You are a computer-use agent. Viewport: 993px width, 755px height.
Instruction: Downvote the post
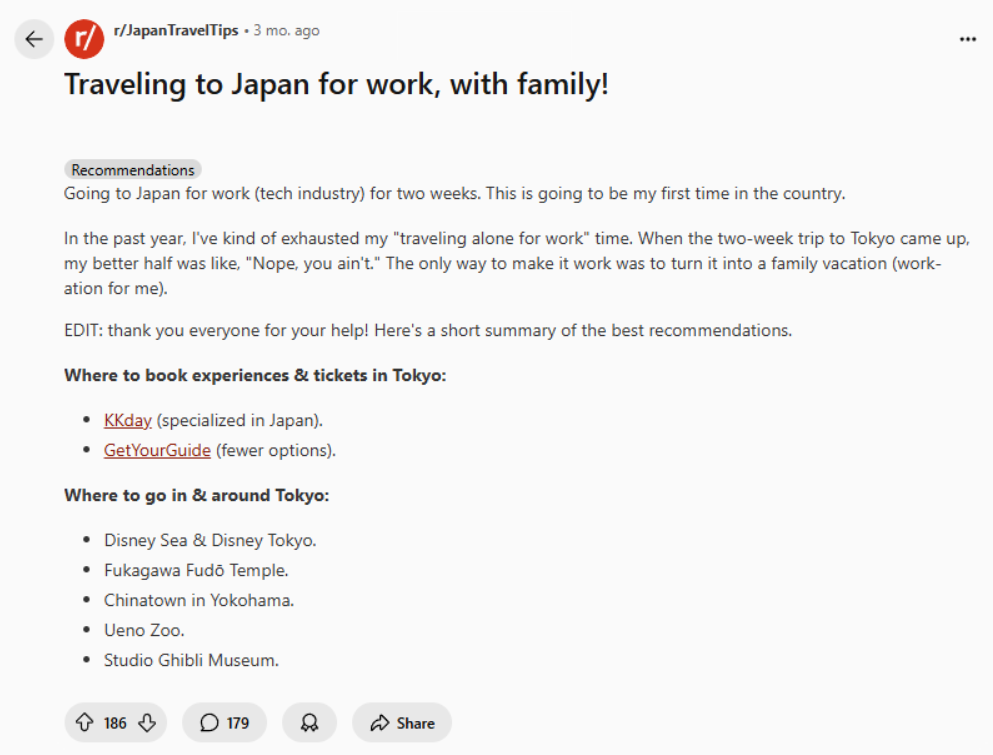pyautogui.click(x=147, y=723)
